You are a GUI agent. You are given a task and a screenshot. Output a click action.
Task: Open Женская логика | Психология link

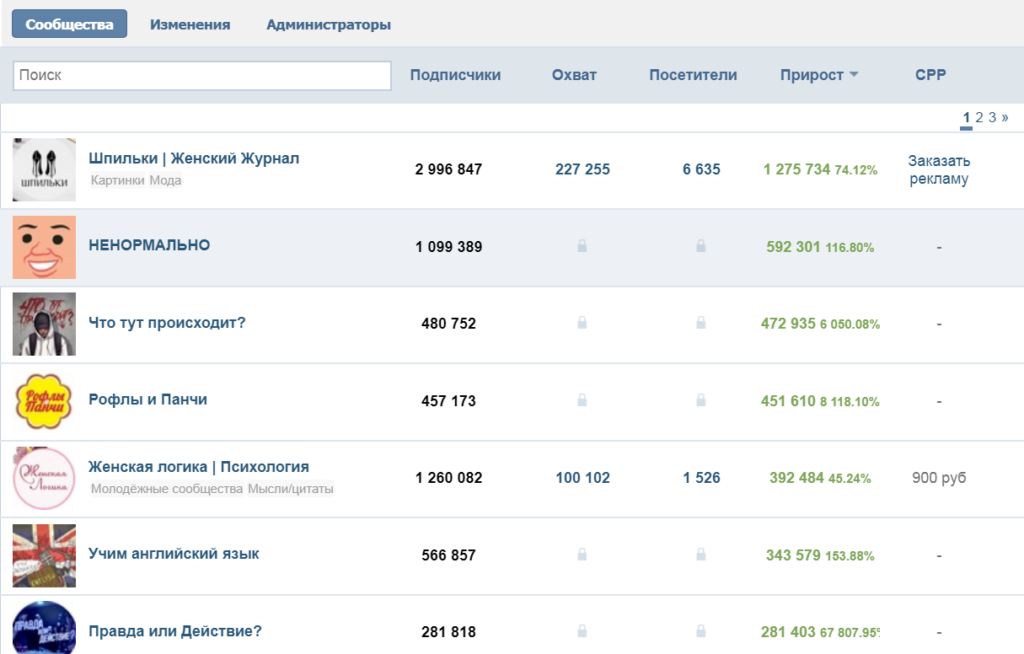pyautogui.click(x=199, y=467)
